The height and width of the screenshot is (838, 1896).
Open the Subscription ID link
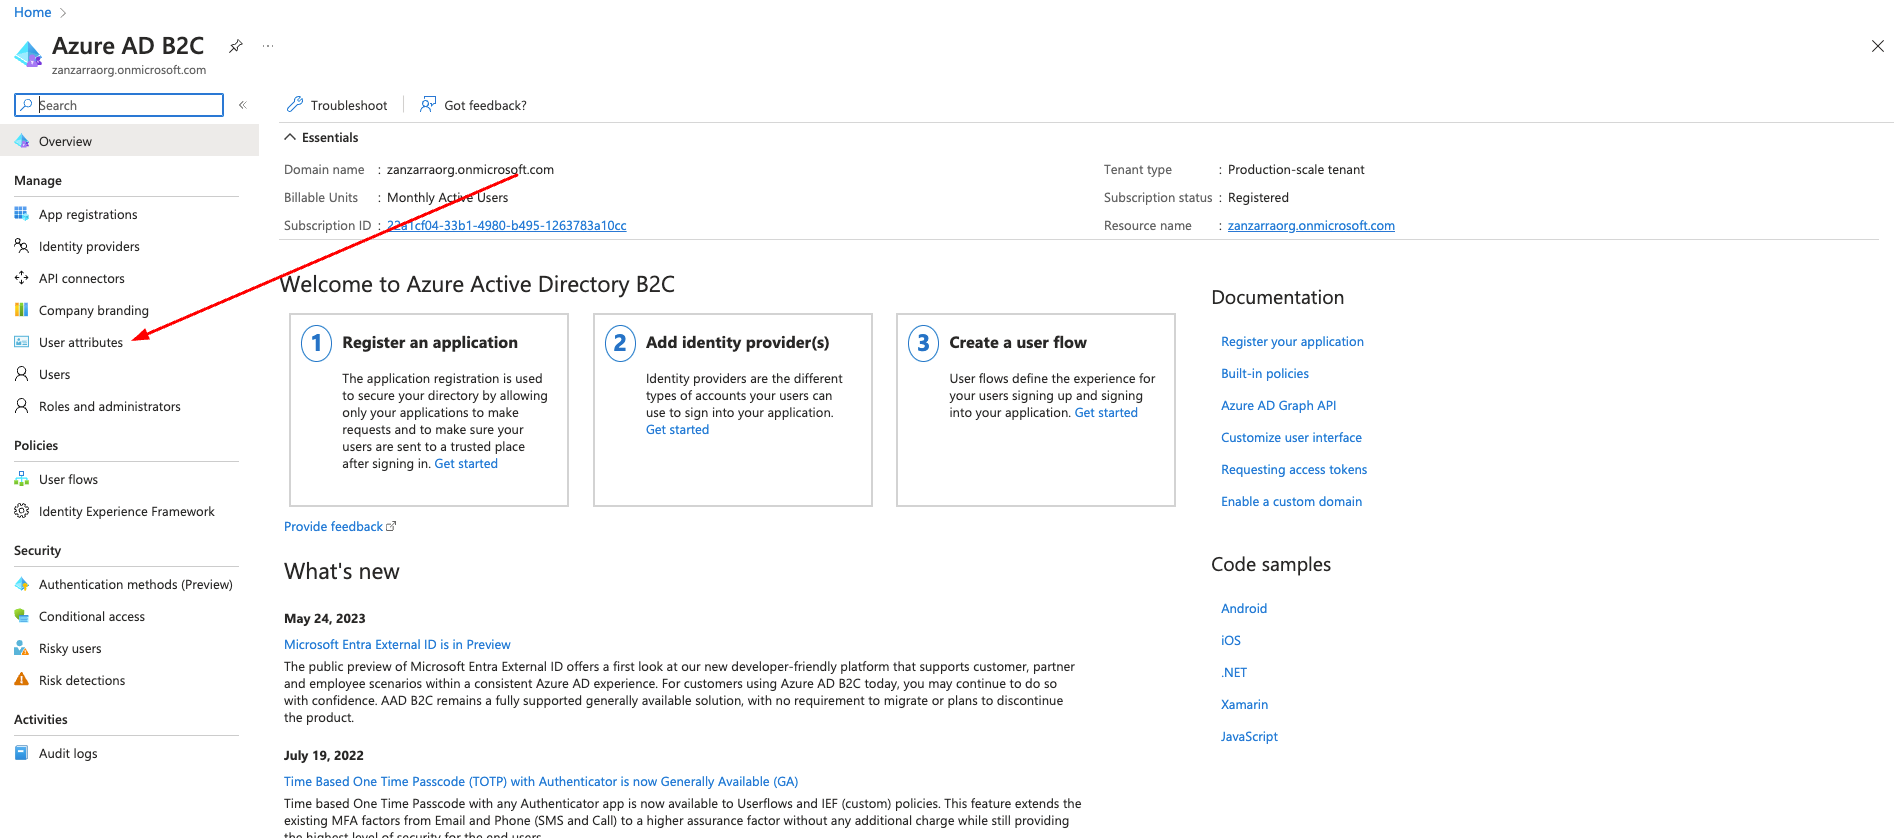tap(507, 226)
